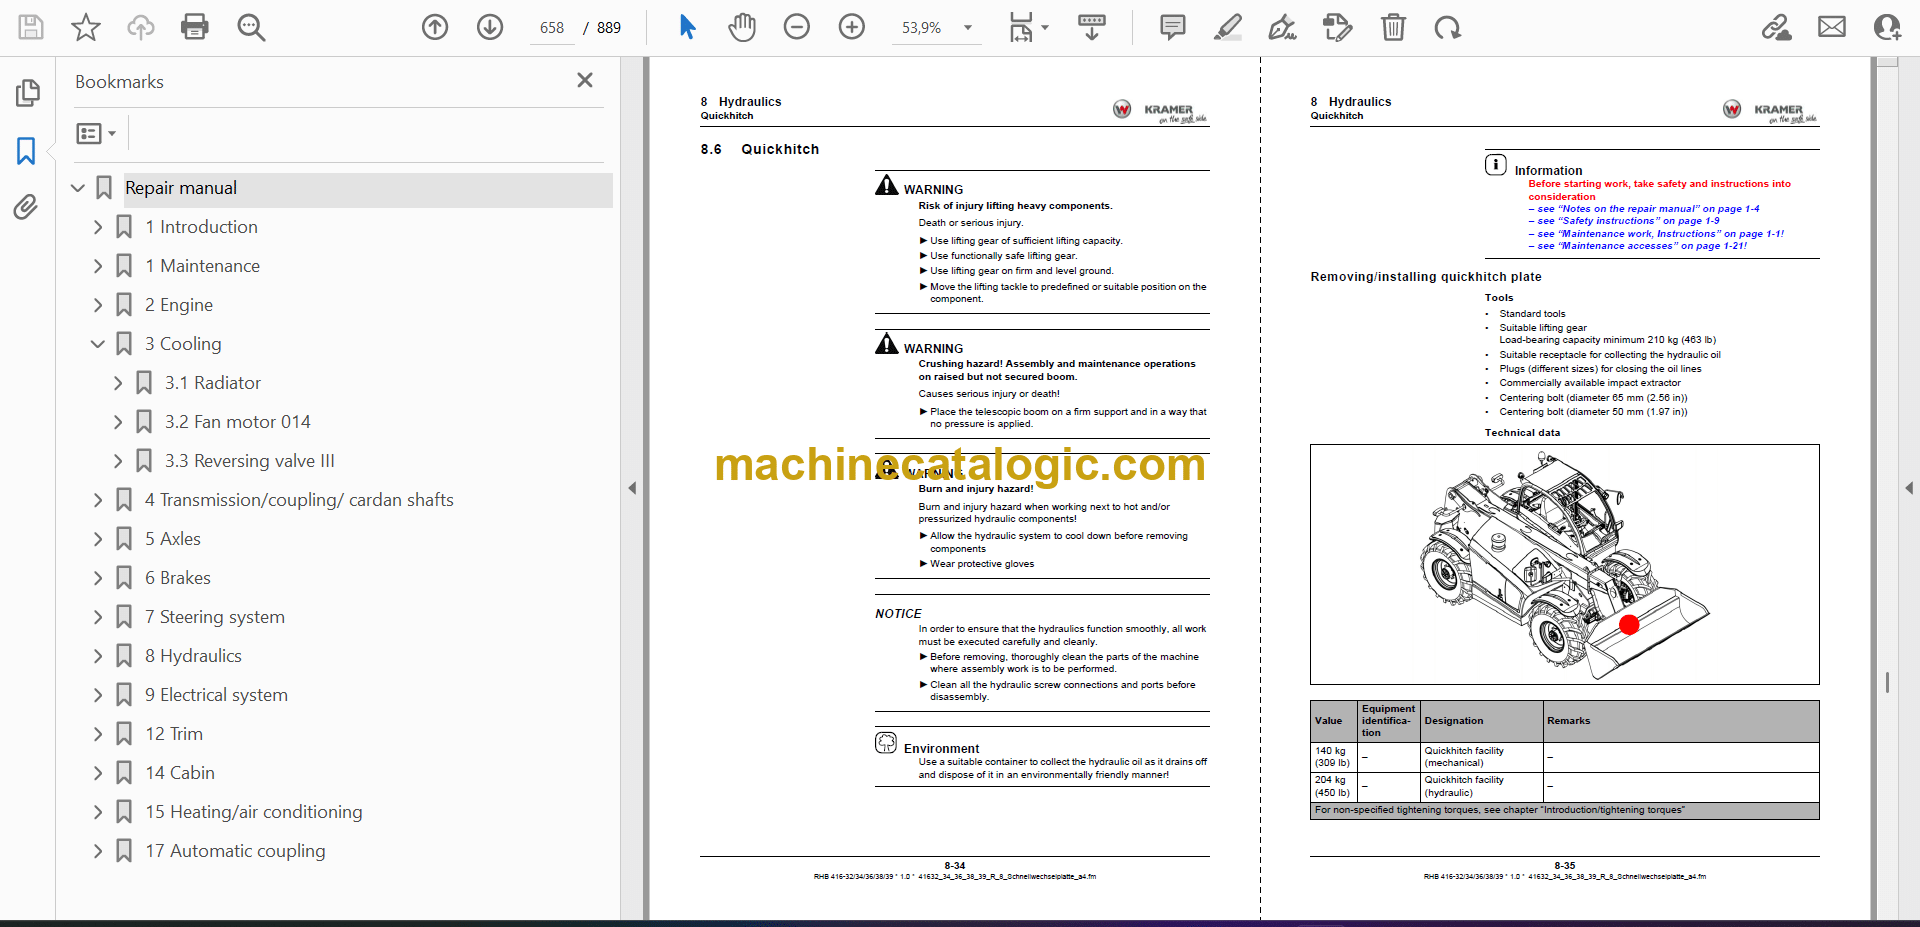The height and width of the screenshot is (927, 1920).
Task: Send the file by email
Action: (x=1832, y=27)
